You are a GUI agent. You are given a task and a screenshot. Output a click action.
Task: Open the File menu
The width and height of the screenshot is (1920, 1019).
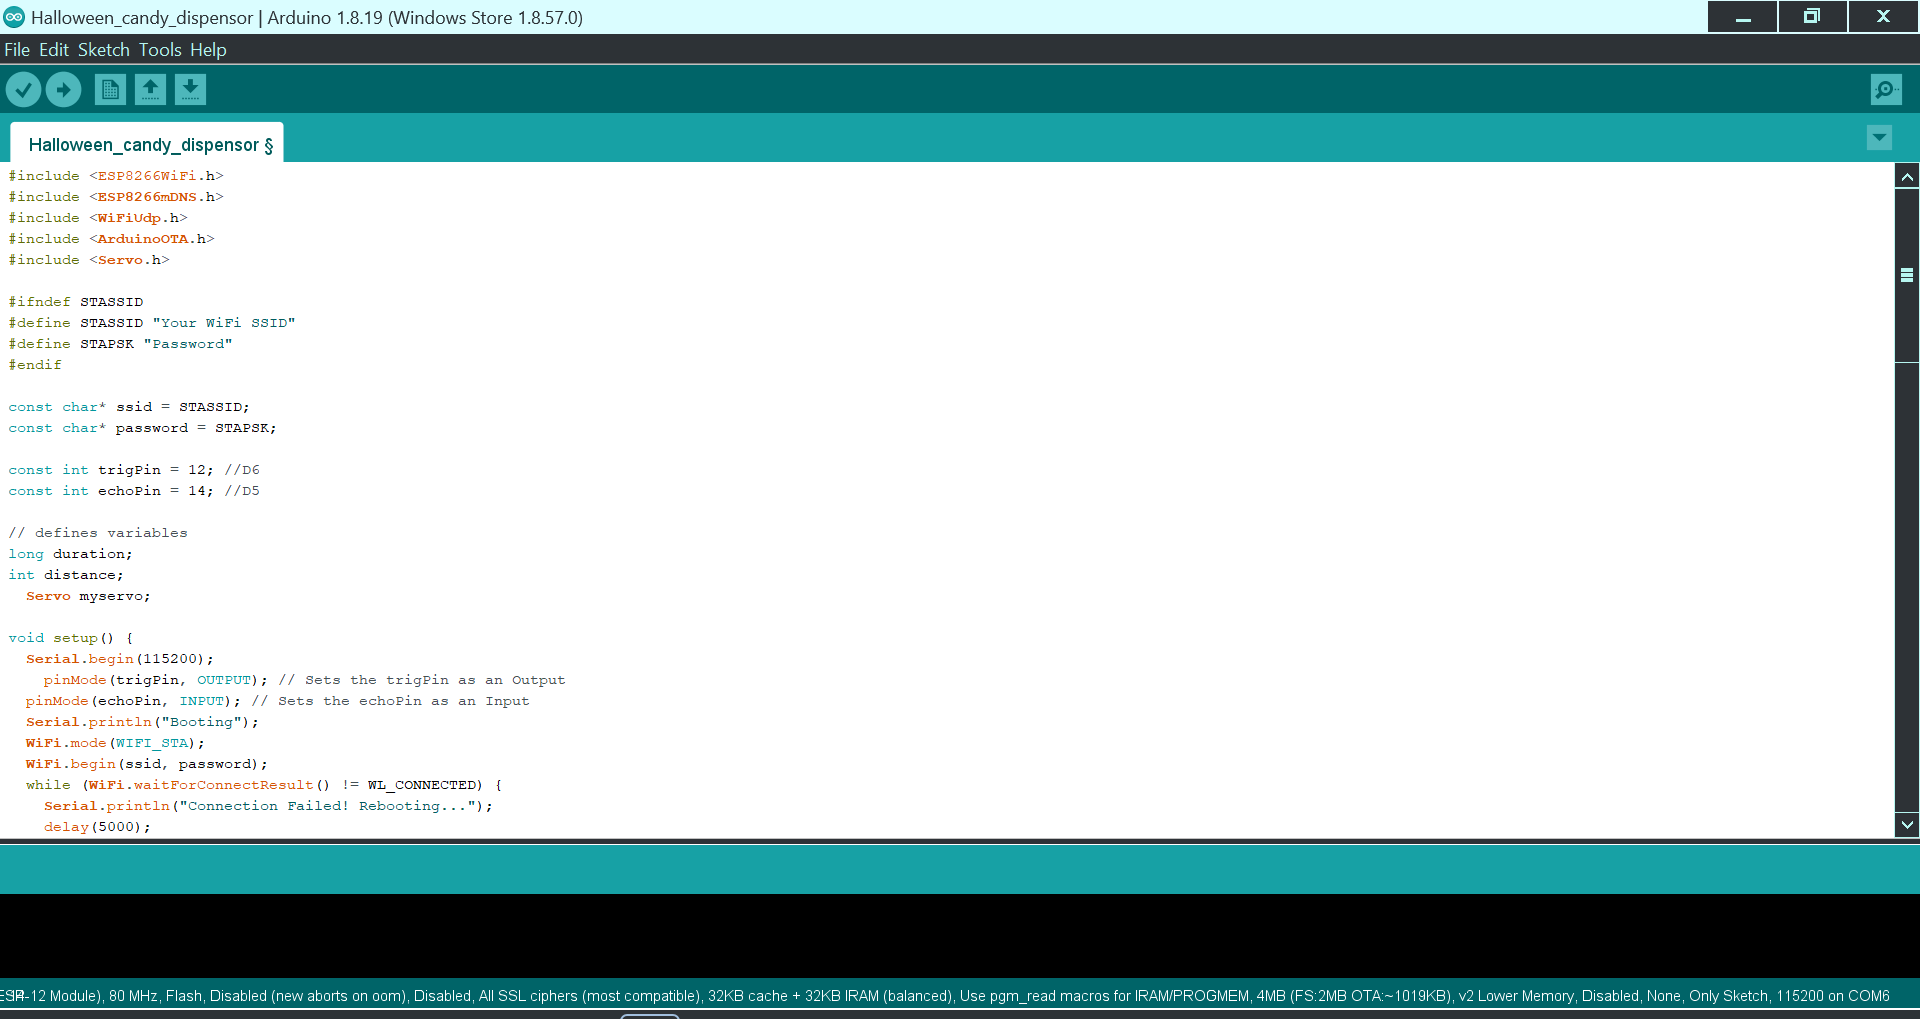(x=16, y=49)
